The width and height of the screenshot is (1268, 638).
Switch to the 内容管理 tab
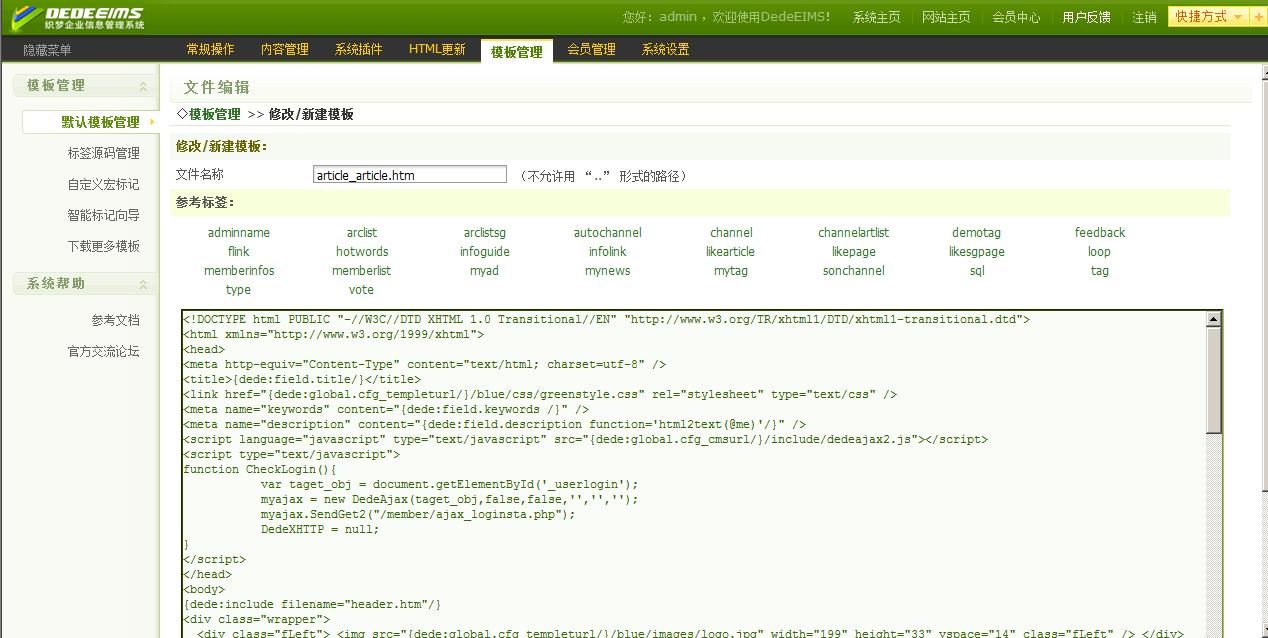coord(284,49)
